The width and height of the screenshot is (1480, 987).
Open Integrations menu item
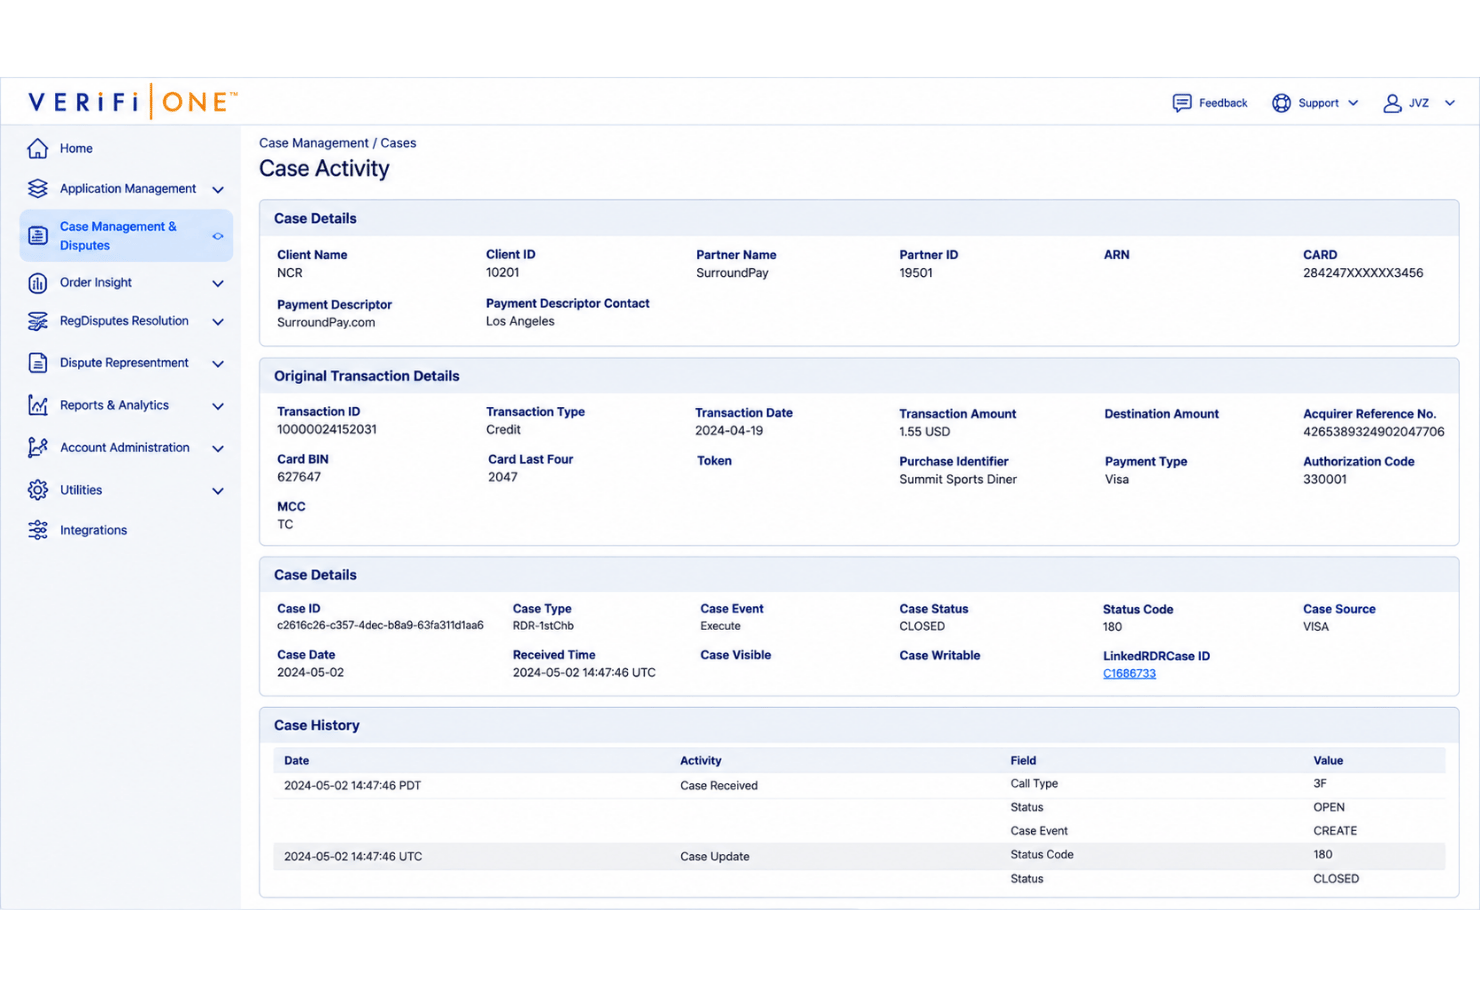click(x=93, y=530)
